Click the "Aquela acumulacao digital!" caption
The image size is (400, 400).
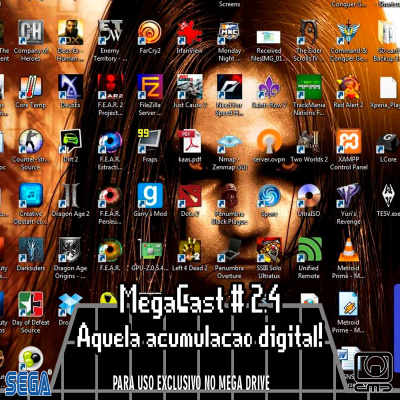click(200, 336)
